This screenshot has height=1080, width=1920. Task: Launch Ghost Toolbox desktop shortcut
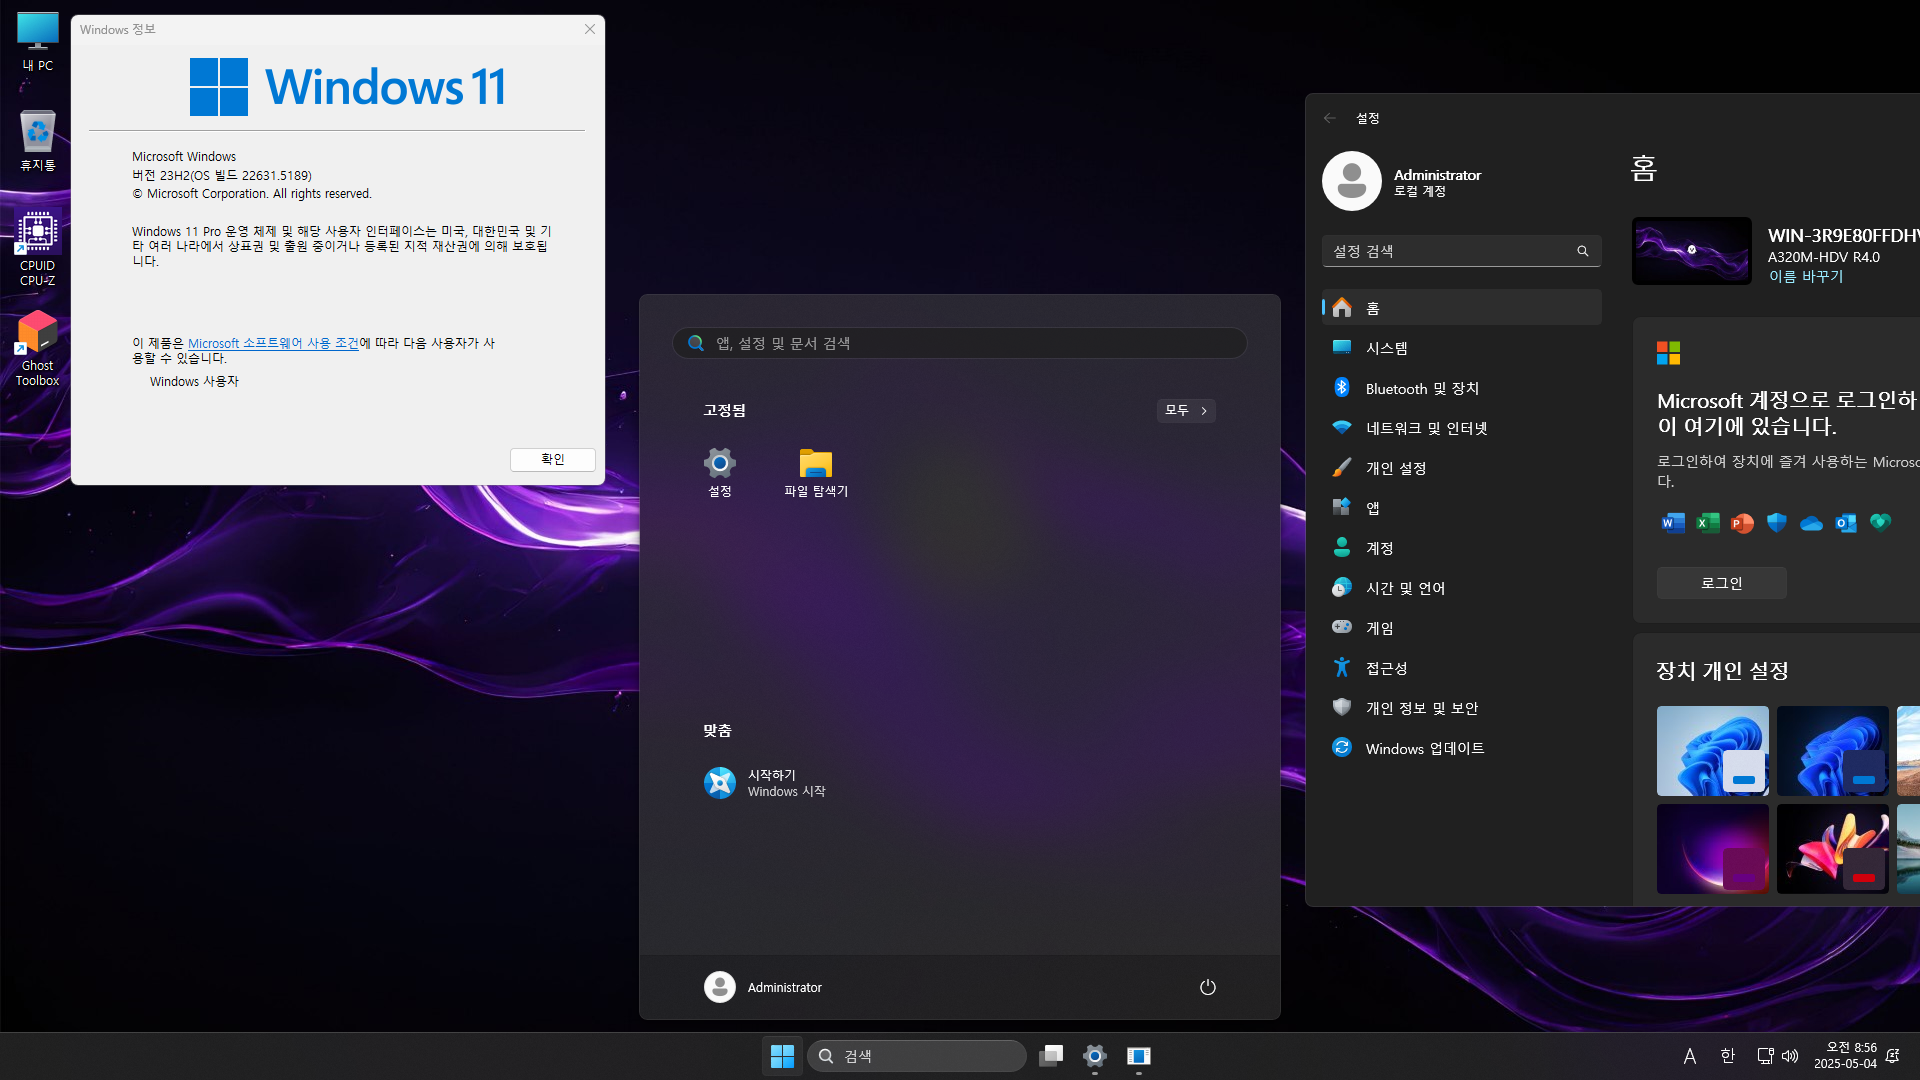(38, 349)
